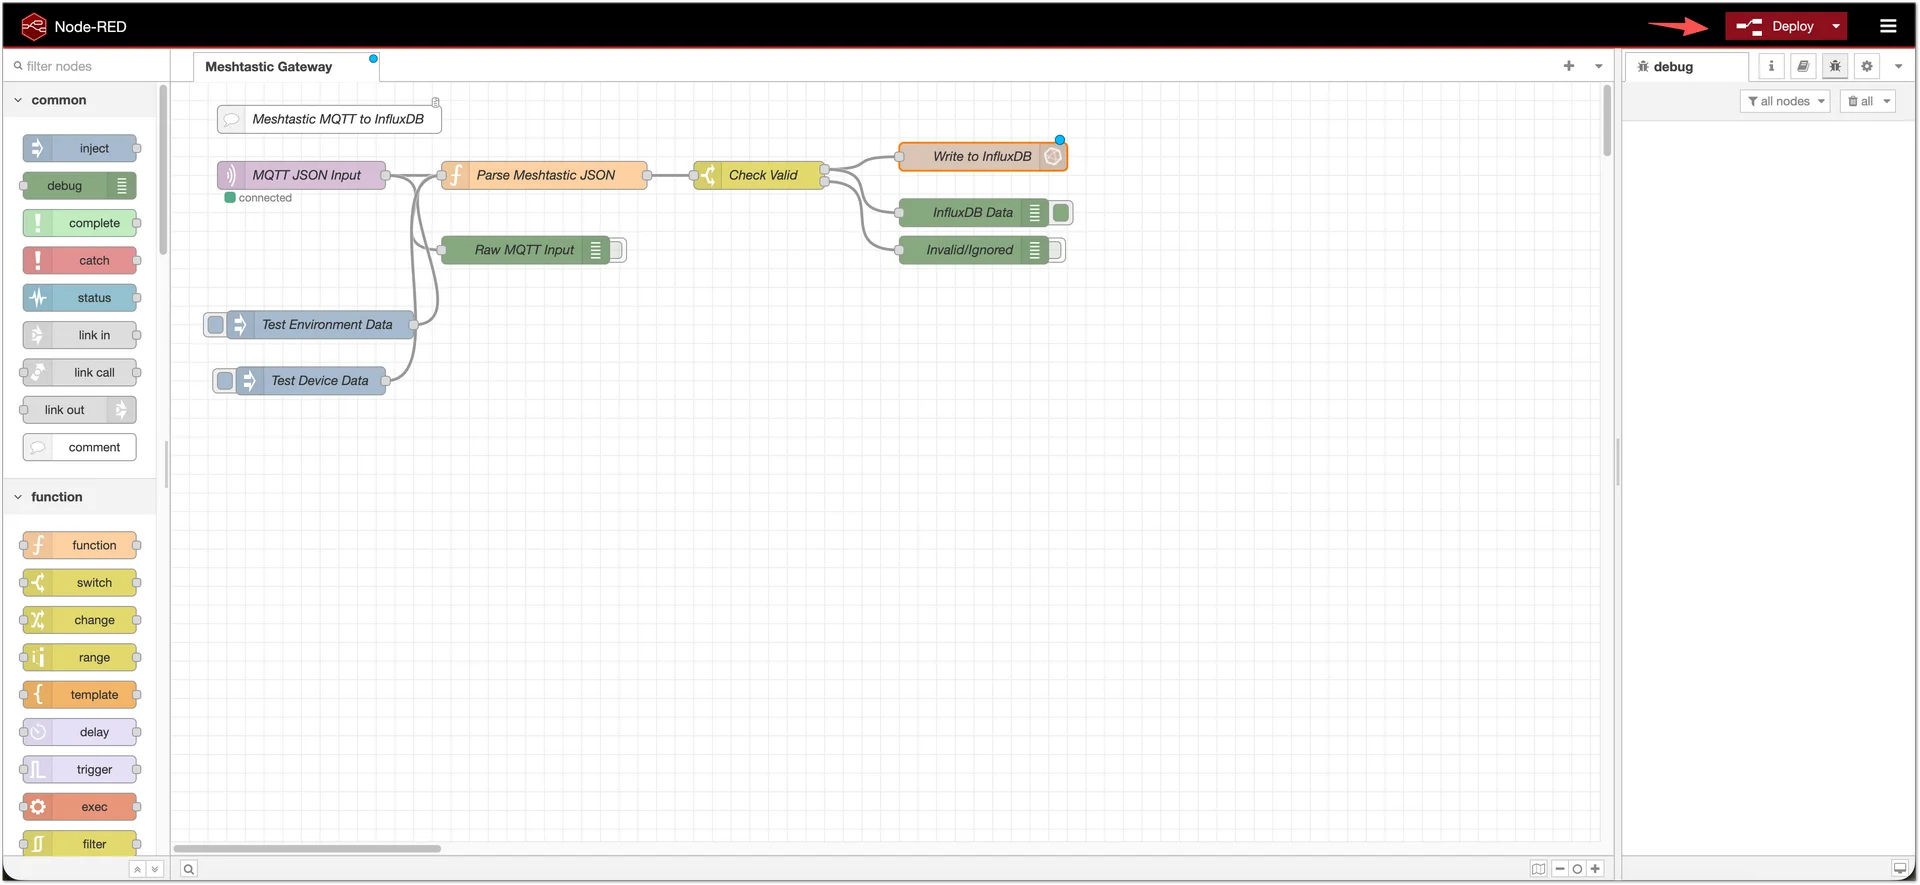
Task: Open clear messages options arrow
Action: pos(1887,101)
